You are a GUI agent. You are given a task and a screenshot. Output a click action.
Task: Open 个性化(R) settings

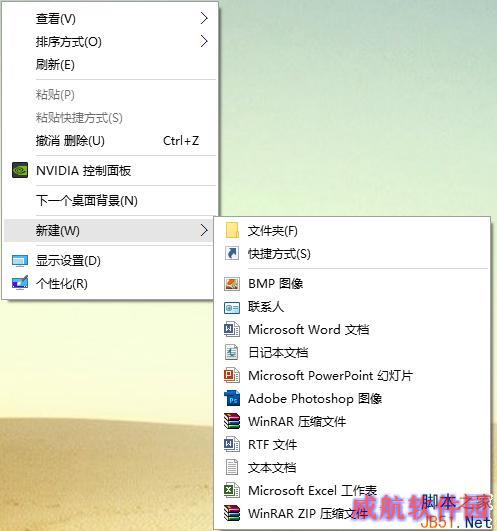click(x=109, y=283)
